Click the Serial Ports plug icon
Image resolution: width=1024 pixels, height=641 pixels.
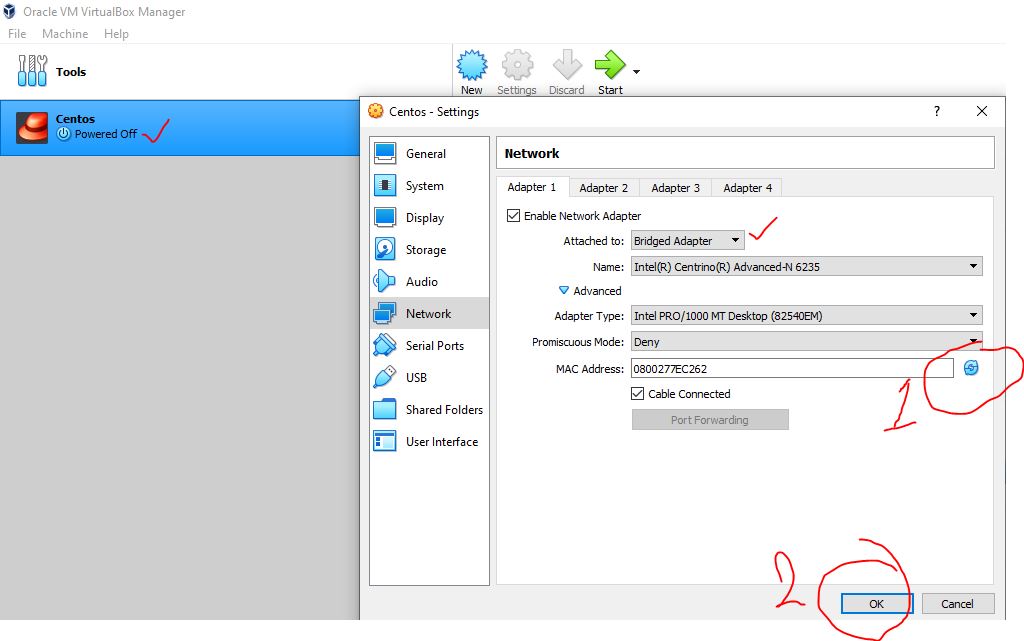[385, 345]
